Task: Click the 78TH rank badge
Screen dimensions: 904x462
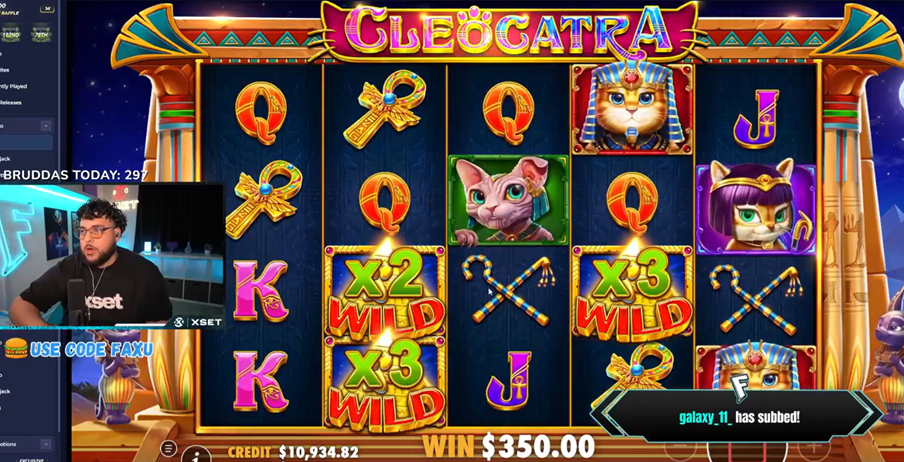Action: click(41, 34)
